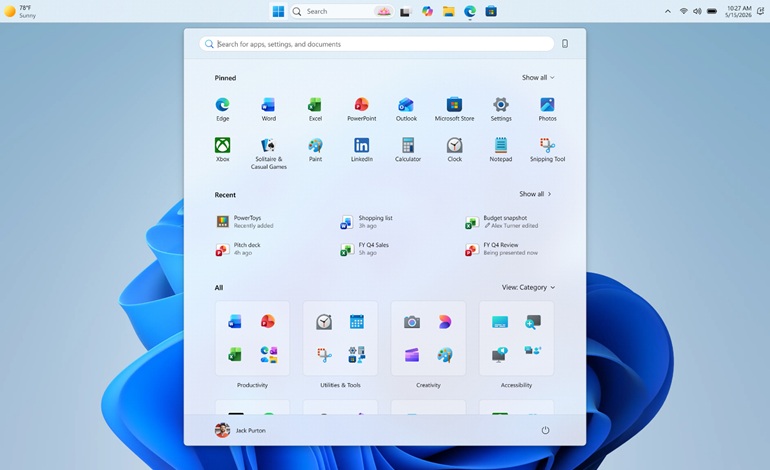The height and width of the screenshot is (470, 770).
Task: Open Clipchamp icon in Creativity category
Action: (412, 355)
